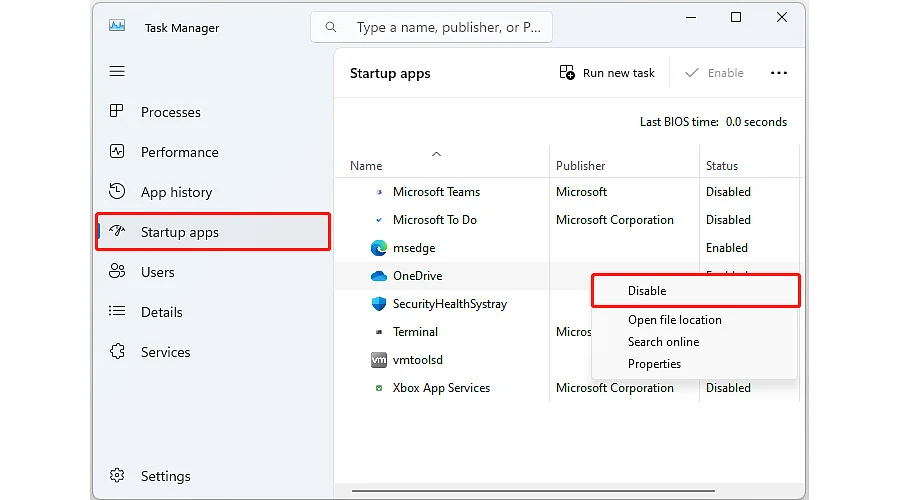Close the Task Manager window
This screenshot has width=900, height=500.
(x=782, y=17)
